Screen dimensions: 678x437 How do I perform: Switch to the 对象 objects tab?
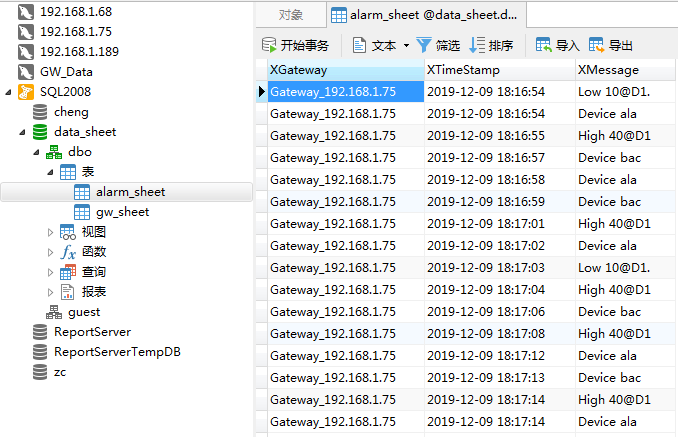click(x=291, y=15)
